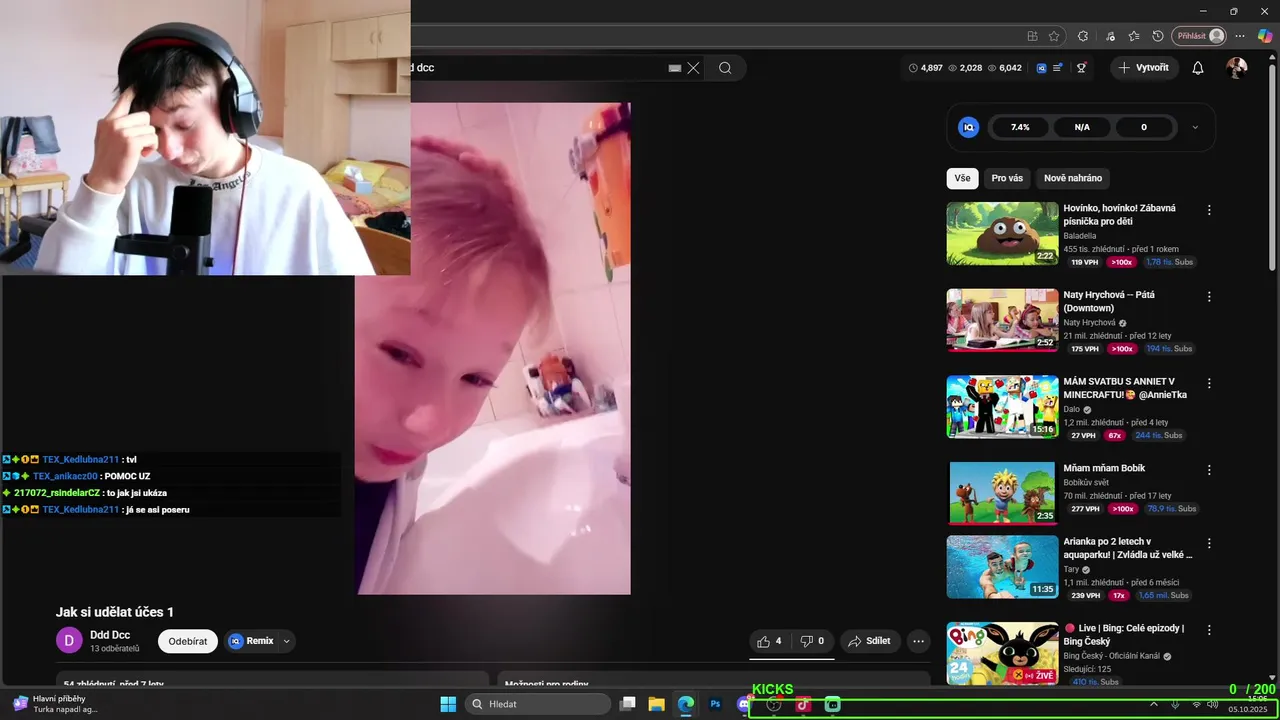Open the vidIQ list icon with blue dot
The image size is (1280, 720).
(x=1058, y=68)
